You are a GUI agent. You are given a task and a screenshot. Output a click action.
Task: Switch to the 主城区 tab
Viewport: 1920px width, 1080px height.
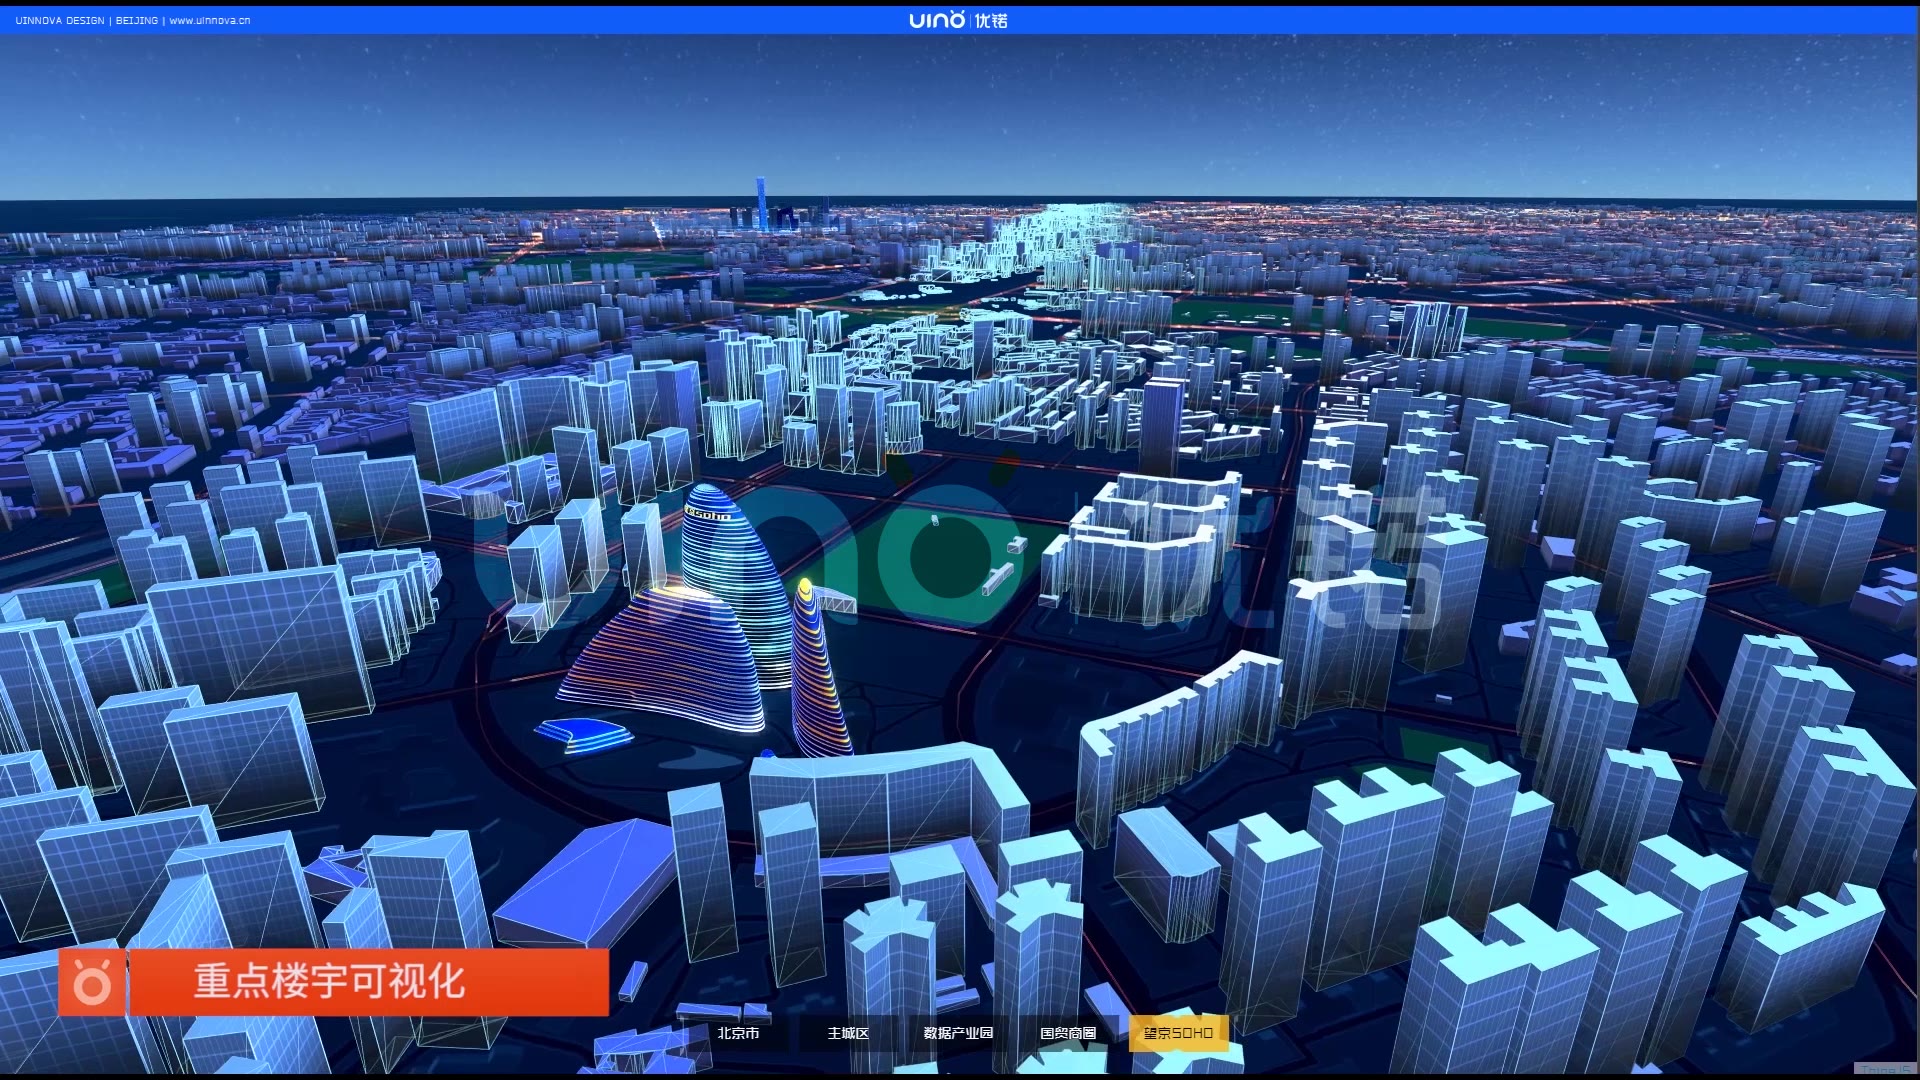[x=848, y=1033]
